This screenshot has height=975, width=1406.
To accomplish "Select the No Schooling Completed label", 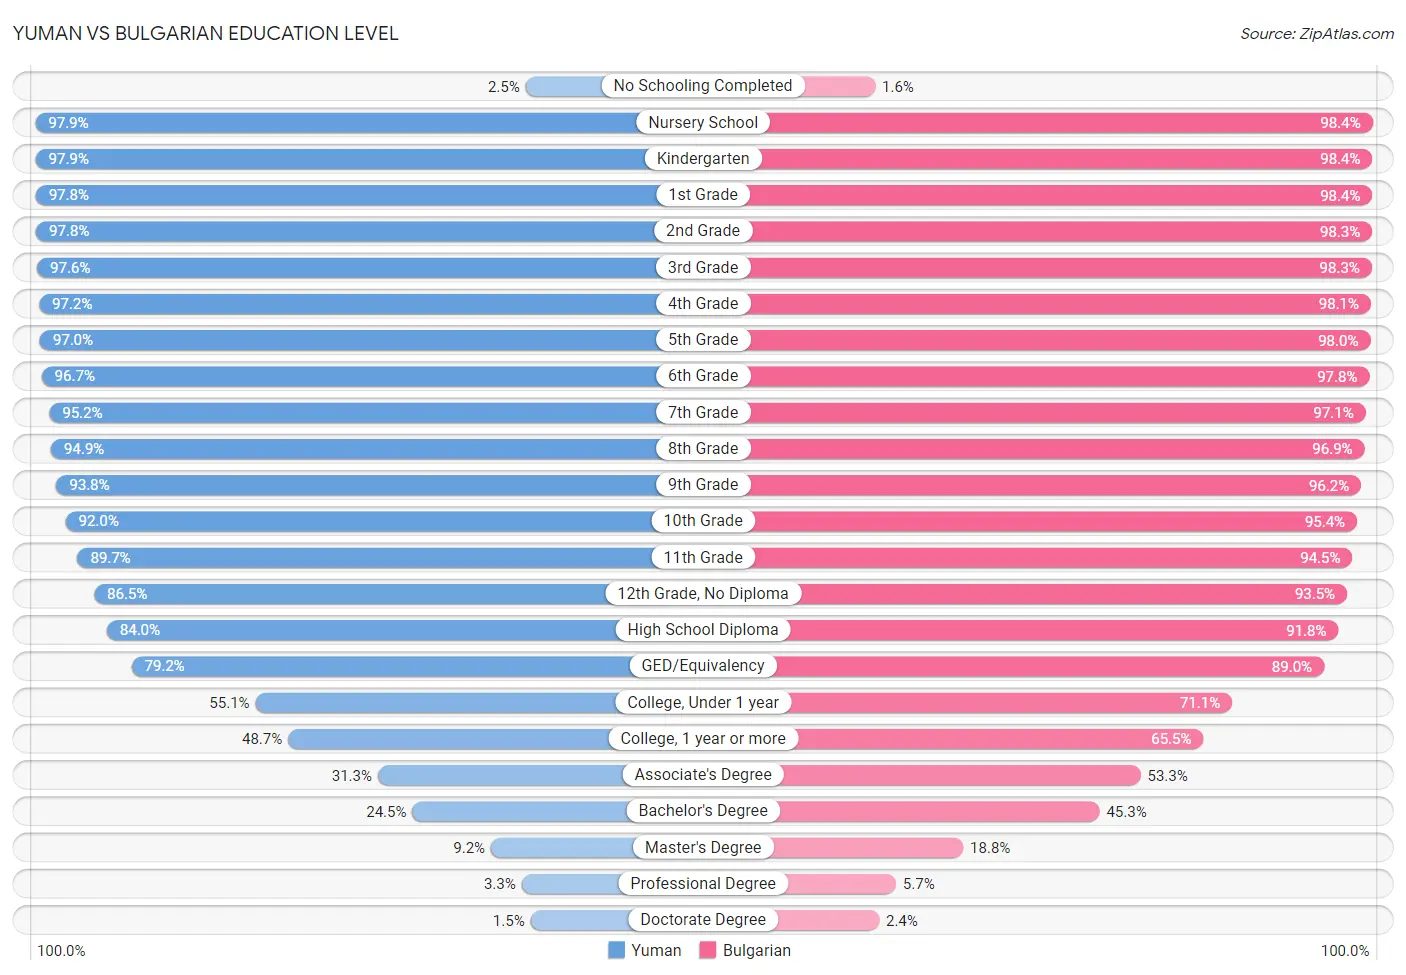I will pos(703,86).
